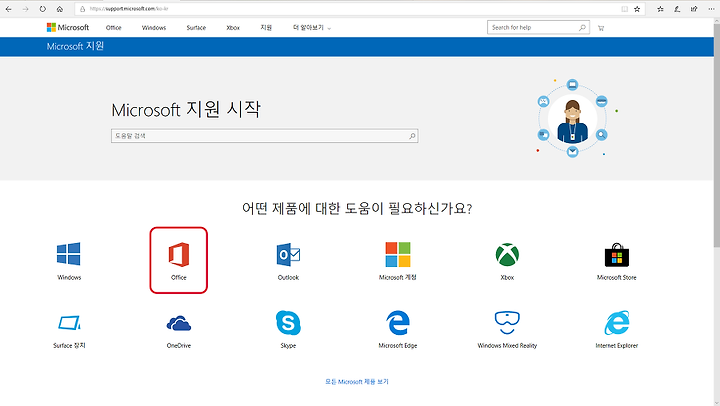Viewport: 720px width, 406px height.
Task: Click the Microsoft 지원 banner link
Action: pos(75,46)
